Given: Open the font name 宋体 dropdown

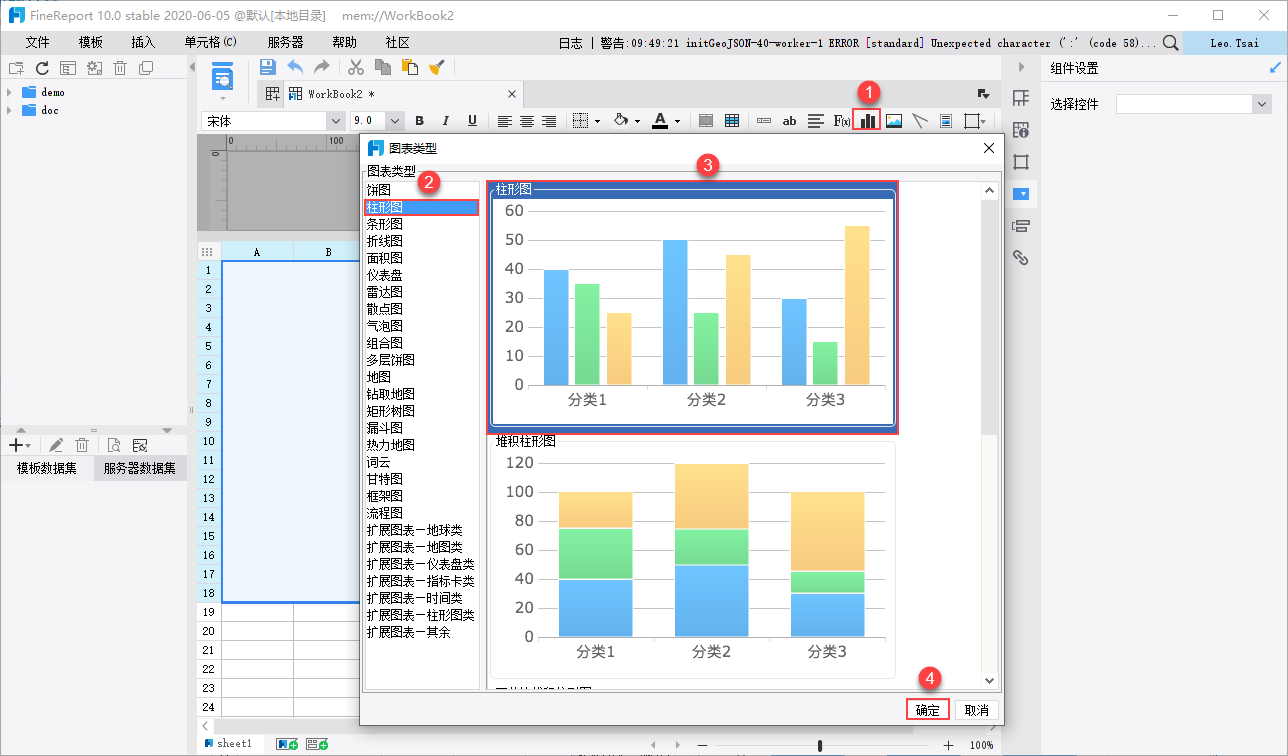Looking at the screenshot, I should [x=335, y=121].
